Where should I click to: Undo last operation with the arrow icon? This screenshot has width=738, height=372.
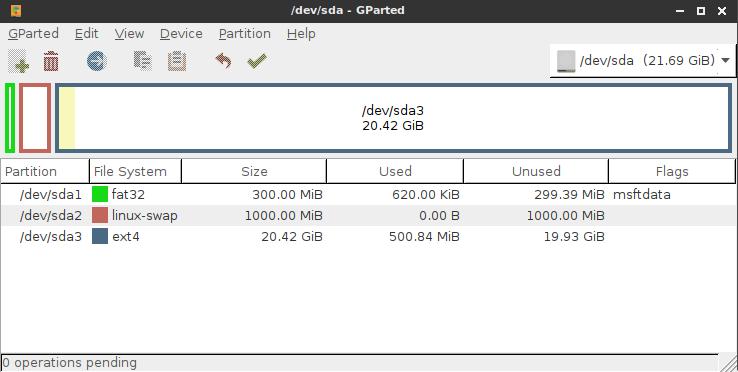(x=223, y=61)
